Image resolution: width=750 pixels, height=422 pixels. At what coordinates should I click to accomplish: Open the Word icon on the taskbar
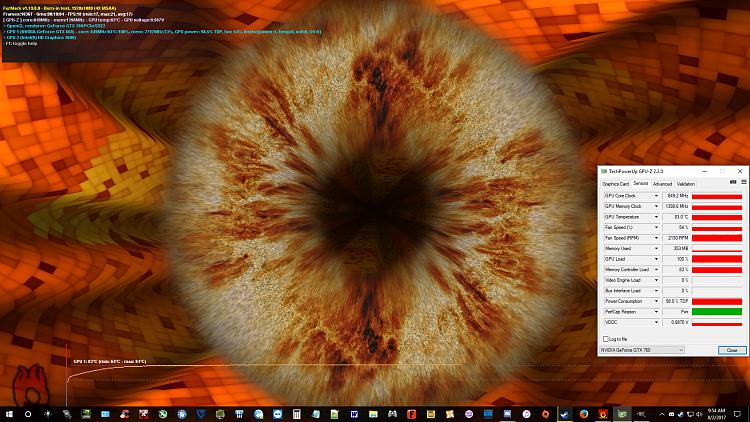click(x=354, y=414)
